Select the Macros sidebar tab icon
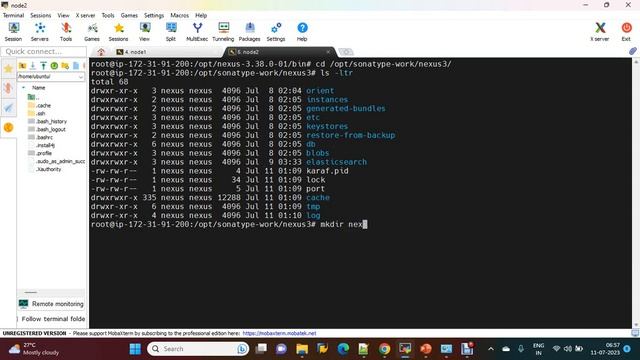 pos(8,108)
